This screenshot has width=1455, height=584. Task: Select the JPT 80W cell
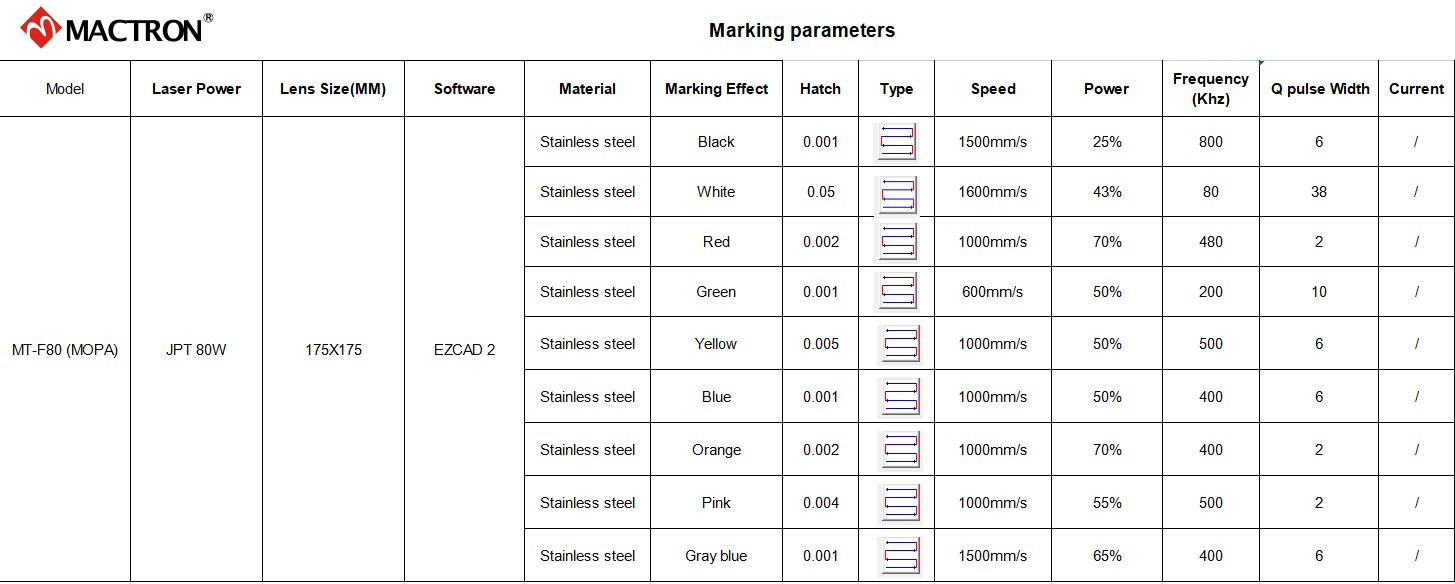[x=196, y=350]
